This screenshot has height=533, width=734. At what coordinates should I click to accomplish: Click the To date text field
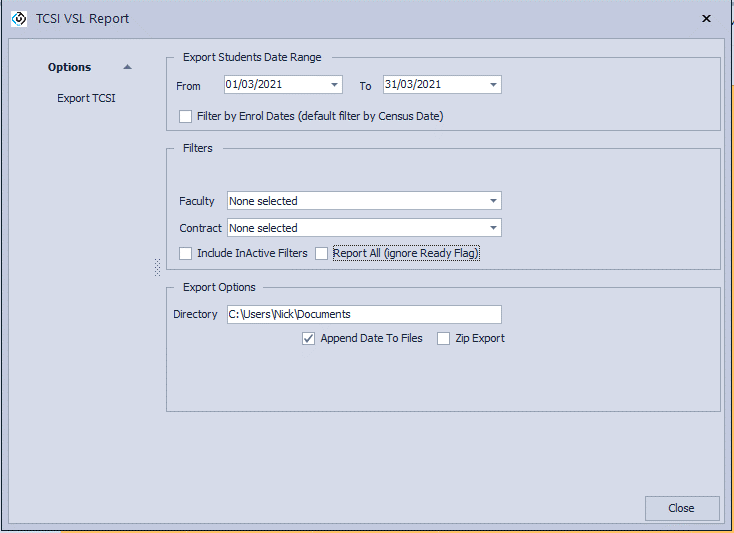click(433, 85)
